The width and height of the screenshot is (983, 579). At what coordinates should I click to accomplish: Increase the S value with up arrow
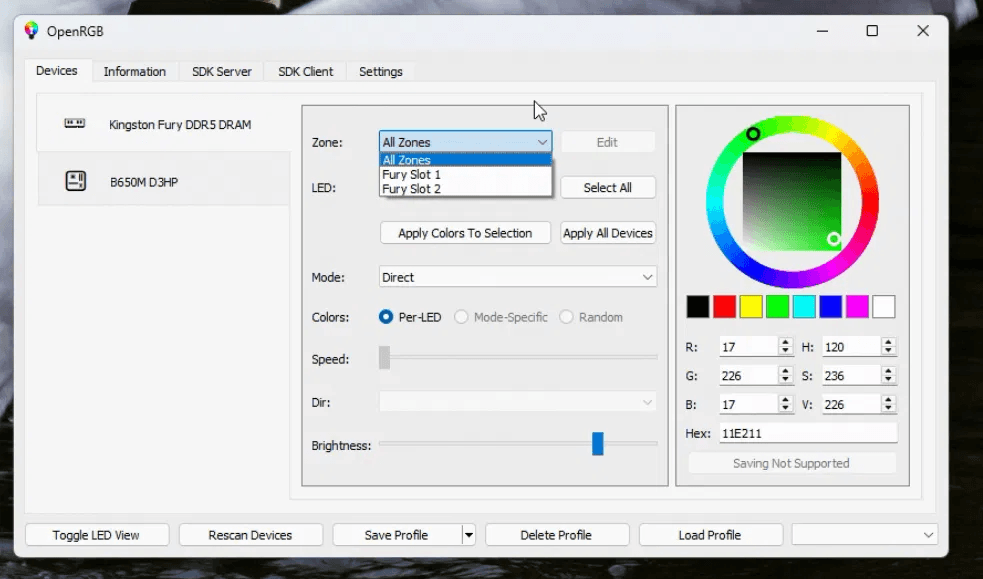pyautogui.click(x=888, y=371)
